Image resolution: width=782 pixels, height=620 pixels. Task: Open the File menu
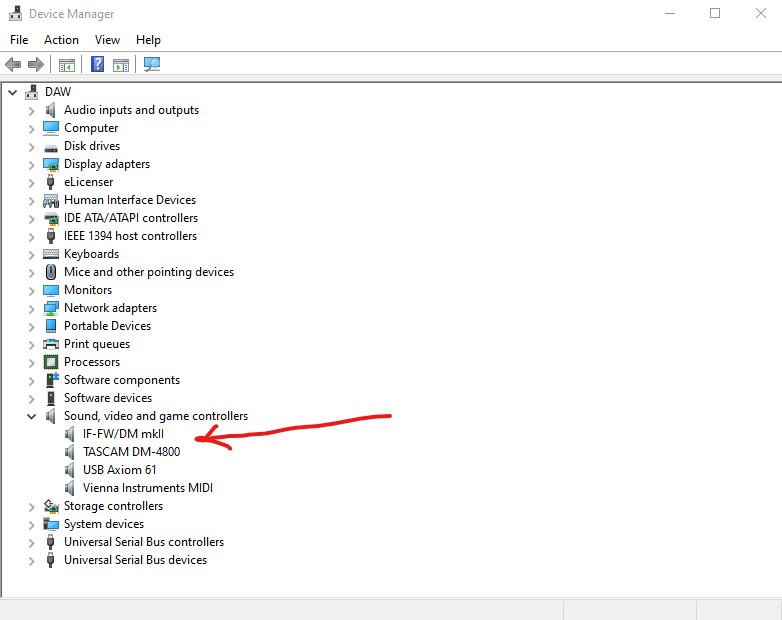point(19,40)
